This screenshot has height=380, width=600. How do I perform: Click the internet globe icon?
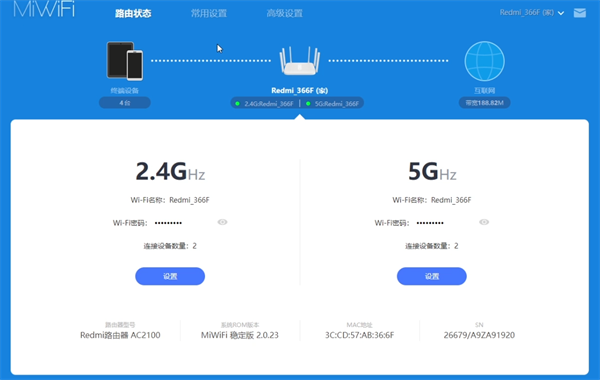click(x=484, y=61)
